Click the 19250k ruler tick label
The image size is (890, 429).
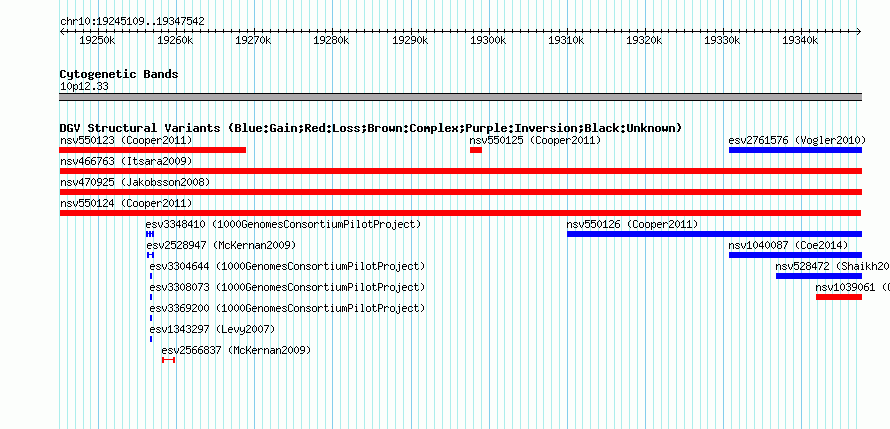point(98,40)
